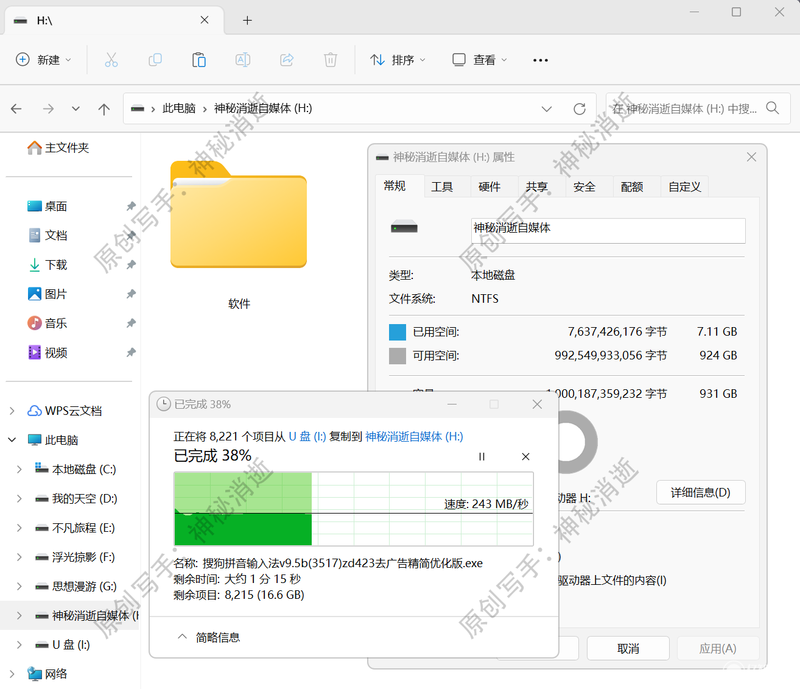Open 音乐 in the sidebar
Screen dimensions: 800x689
(x=47, y=323)
